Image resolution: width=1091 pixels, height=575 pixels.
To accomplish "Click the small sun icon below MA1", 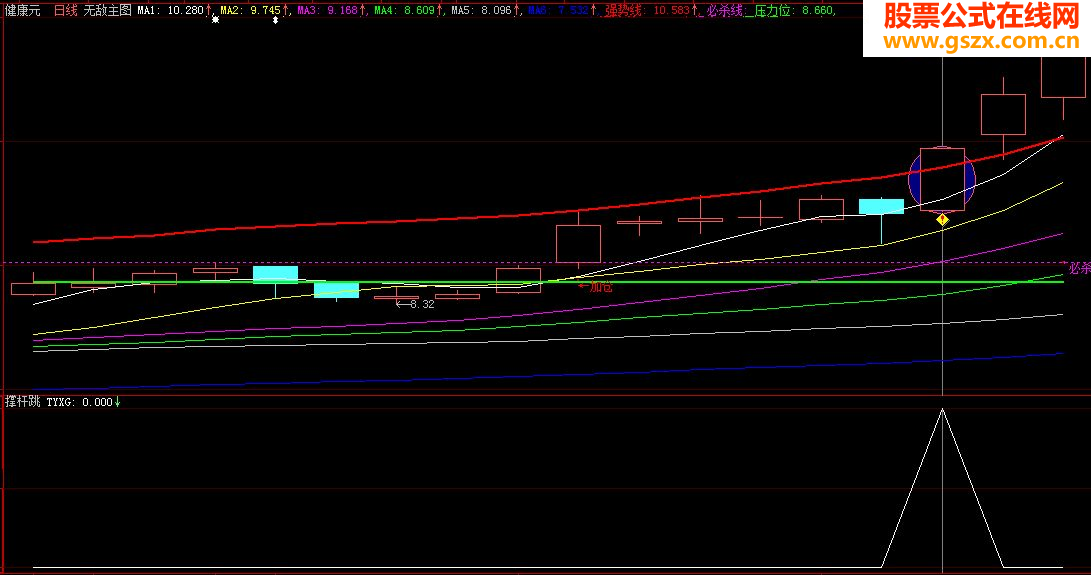I will point(215,20).
